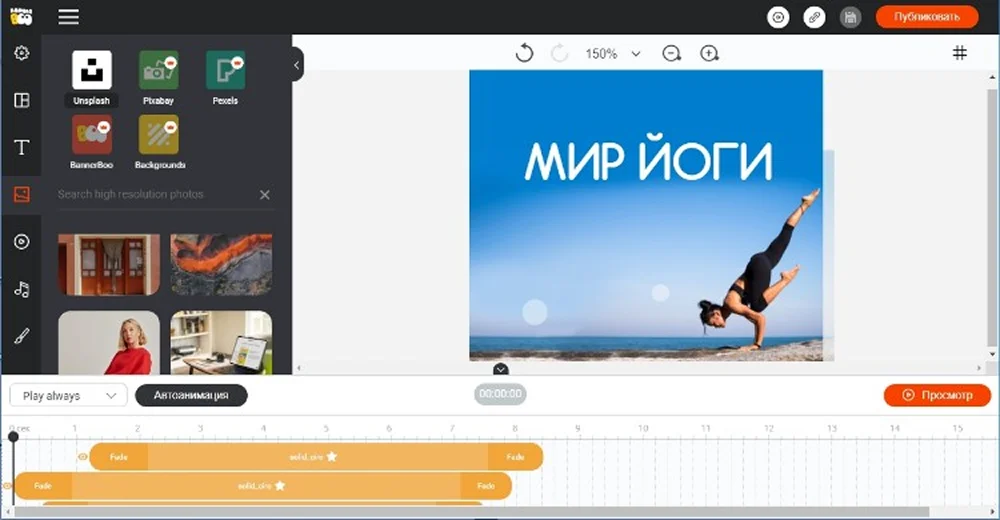Toggle visibility of track starting after 1 sec

82,457
